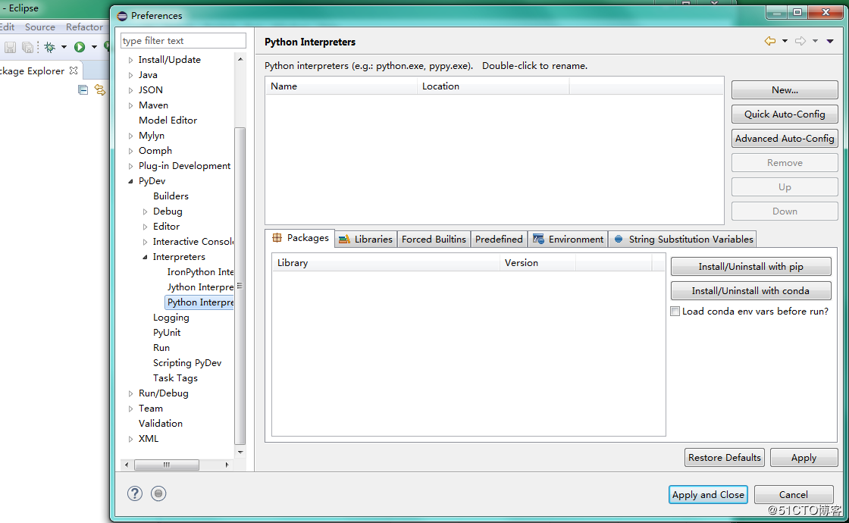Open the Source menu in Eclipse
Screen dimensions: 849x523
40,27
